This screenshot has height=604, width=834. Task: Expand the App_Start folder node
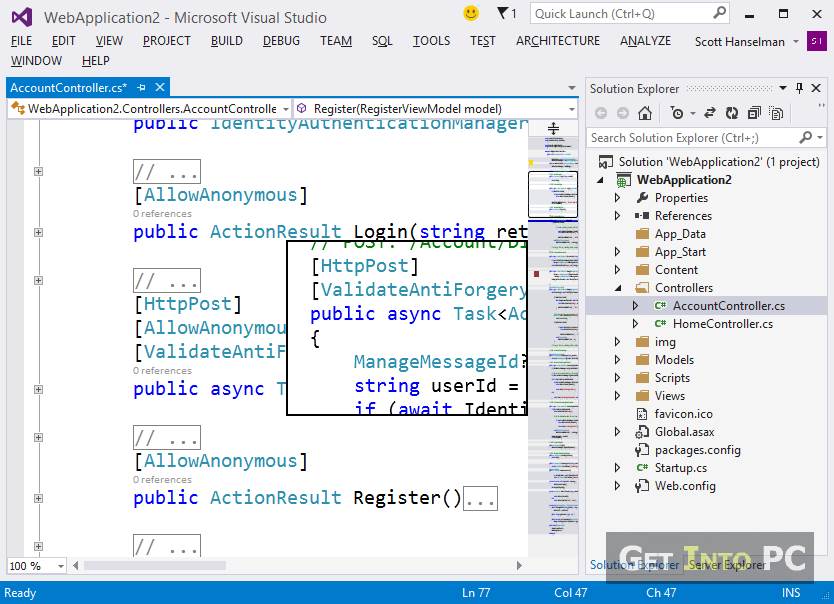pyautogui.click(x=618, y=251)
